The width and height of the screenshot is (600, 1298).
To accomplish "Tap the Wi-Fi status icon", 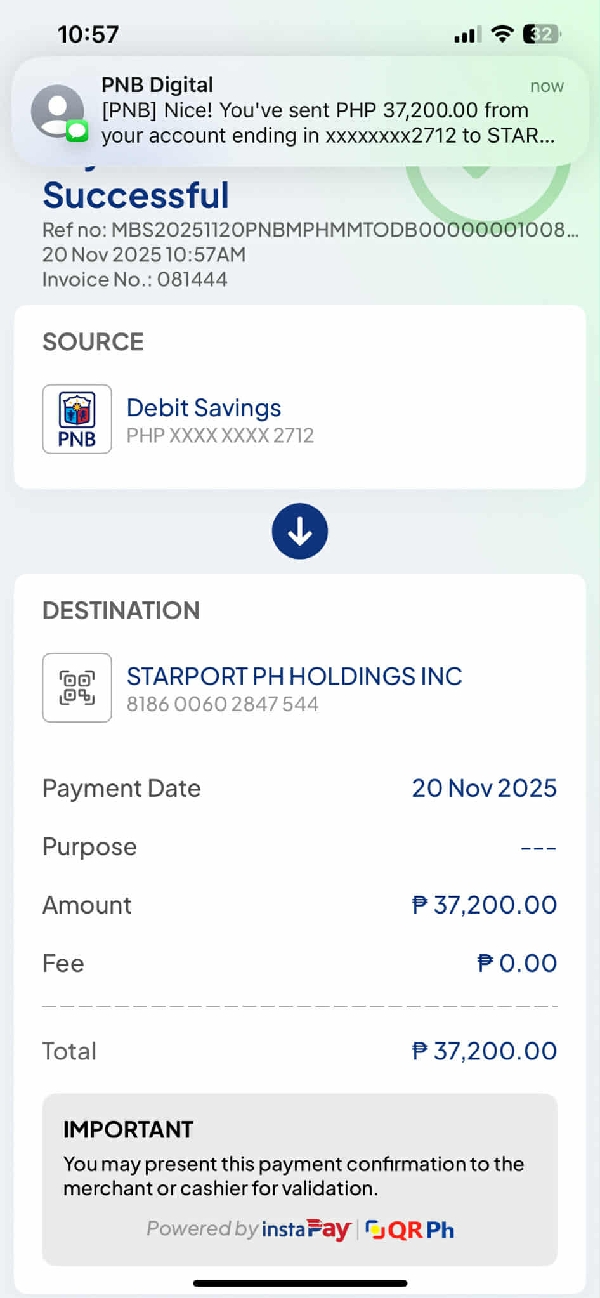I will (502, 35).
